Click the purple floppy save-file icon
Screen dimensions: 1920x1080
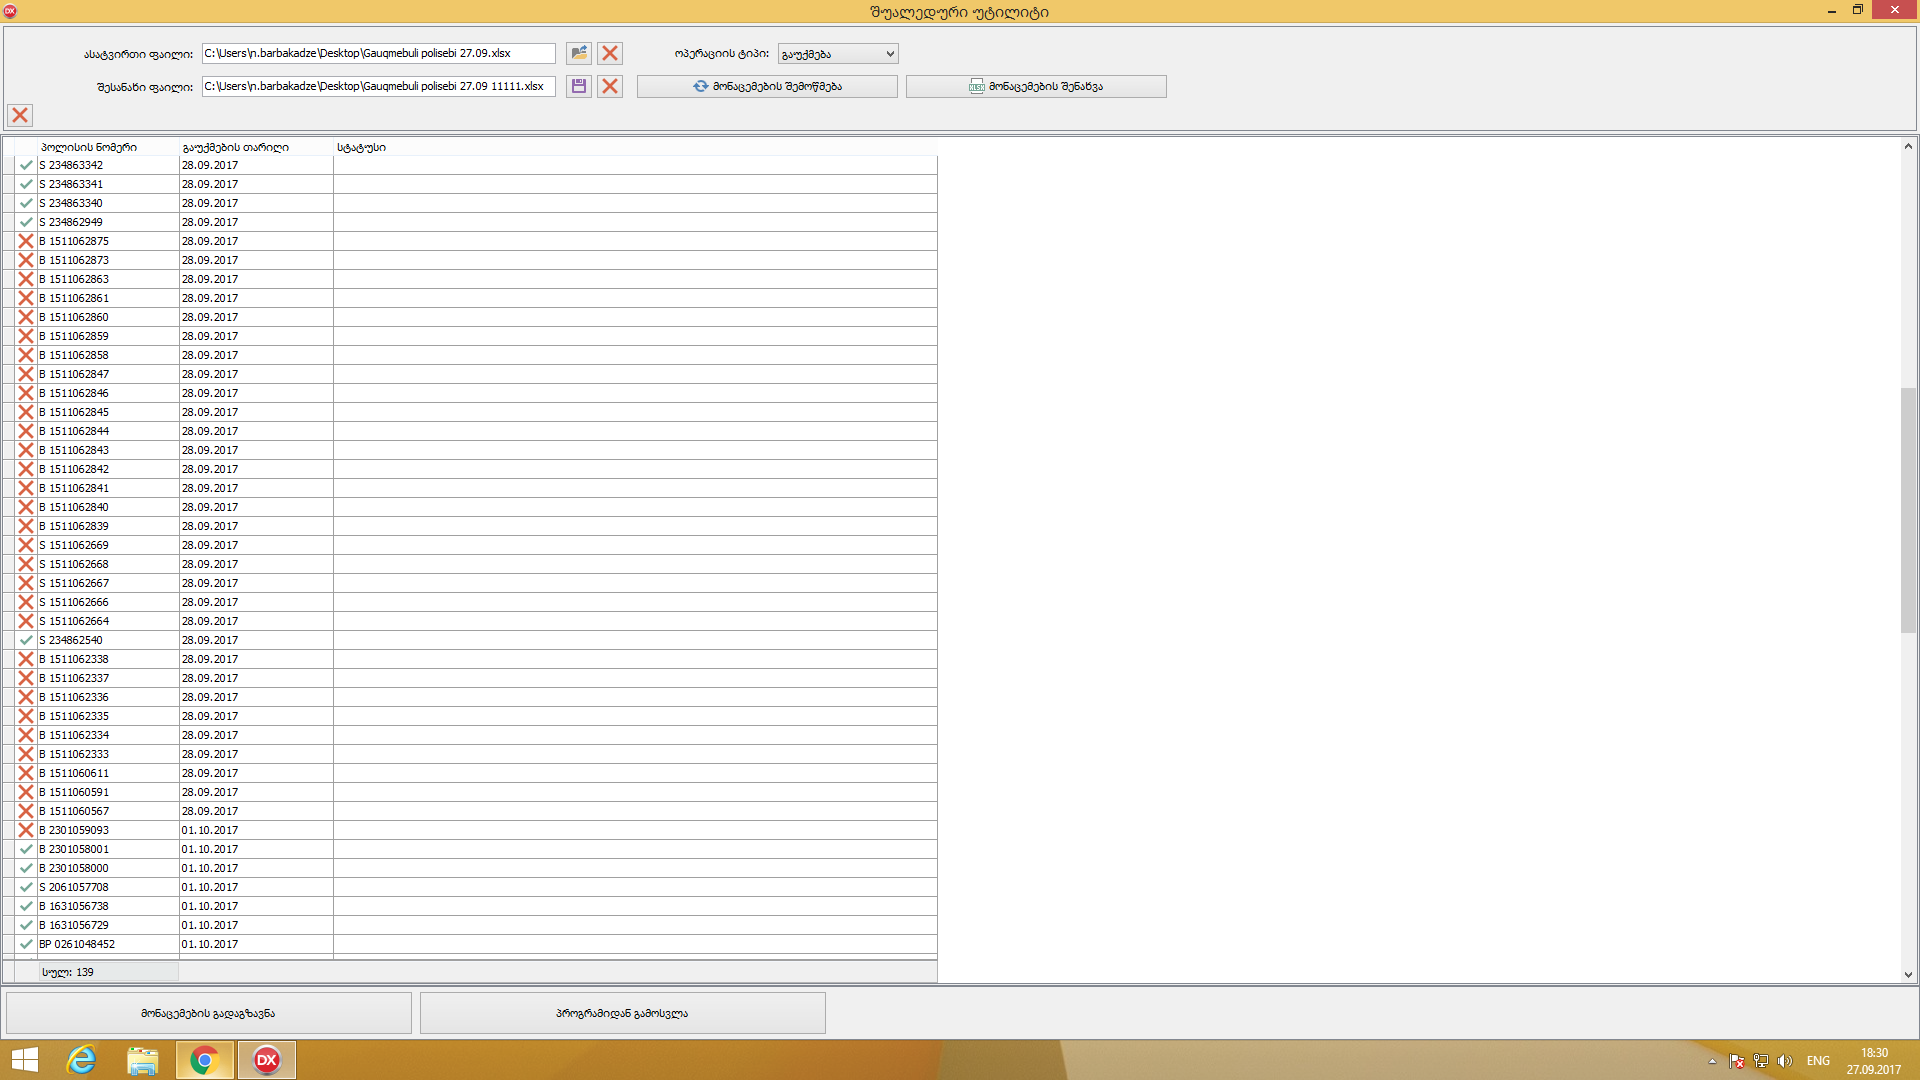pos(579,86)
